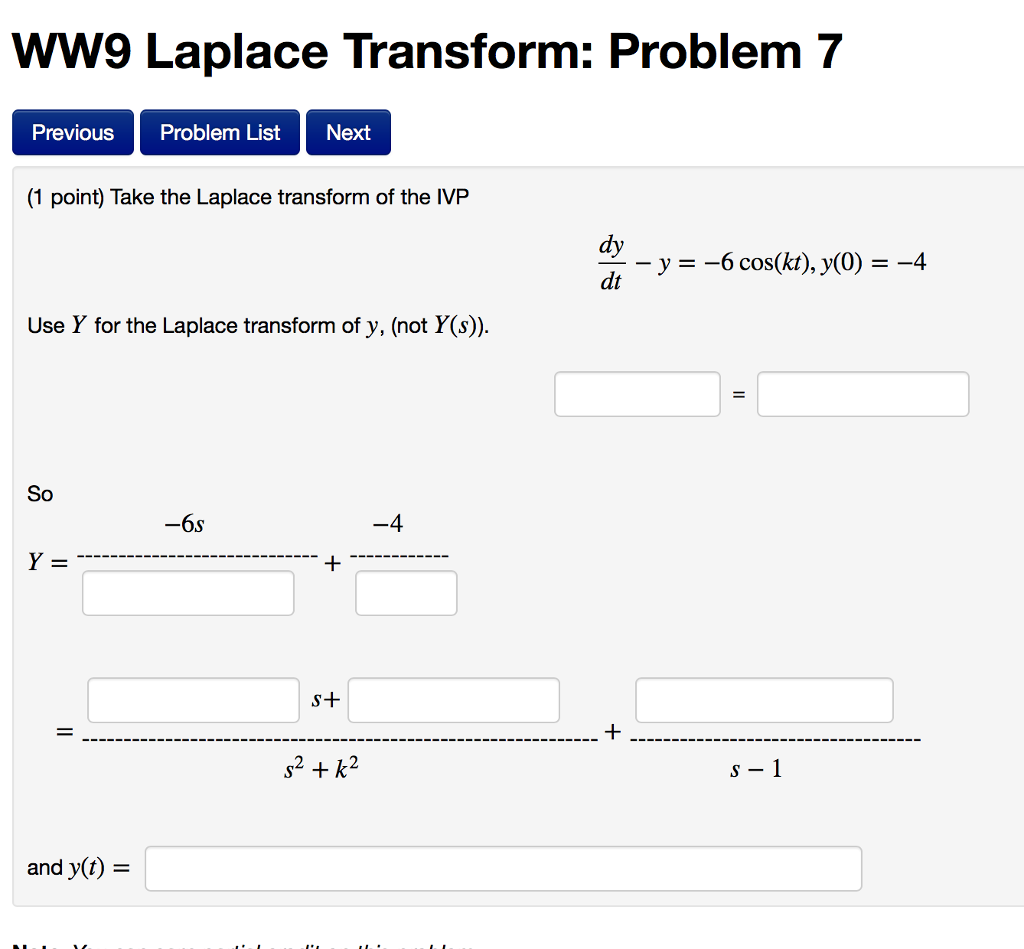Click the coefficient box before s+
The height and width of the screenshot is (949, 1024).
coord(192,700)
